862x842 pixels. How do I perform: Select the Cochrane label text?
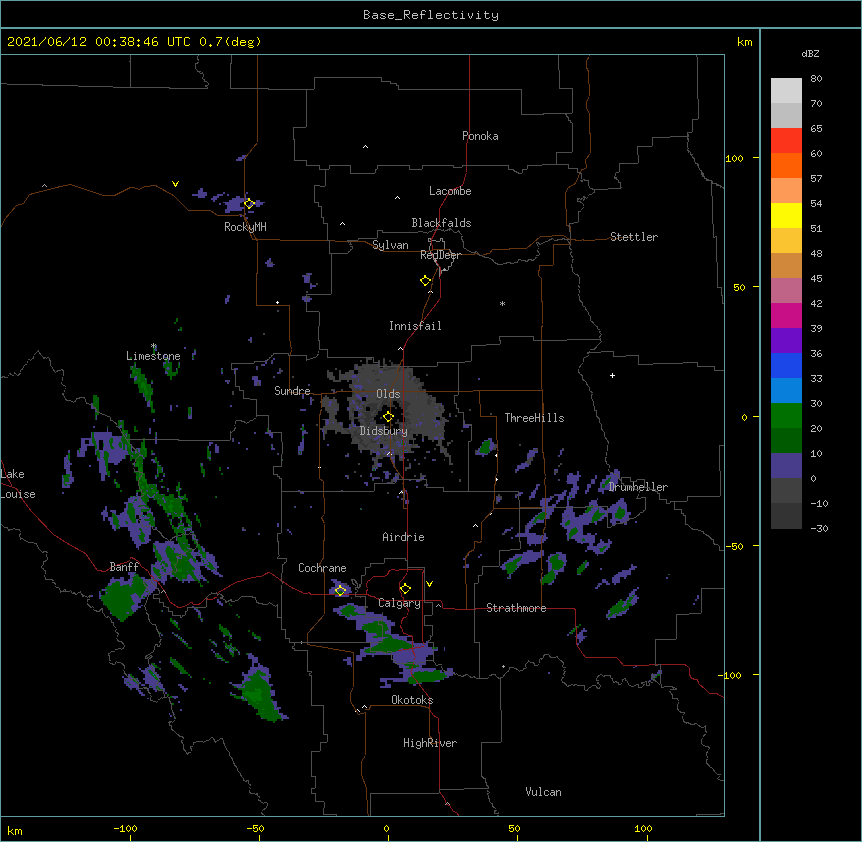tap(322, 568)
